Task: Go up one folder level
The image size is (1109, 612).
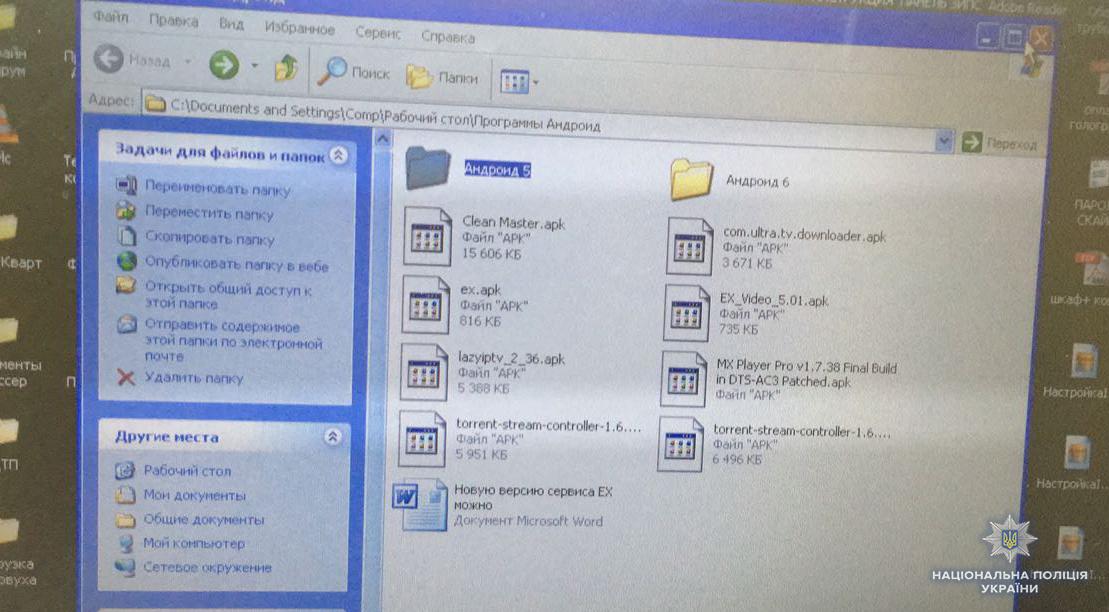Action: (x=286, y=69)
